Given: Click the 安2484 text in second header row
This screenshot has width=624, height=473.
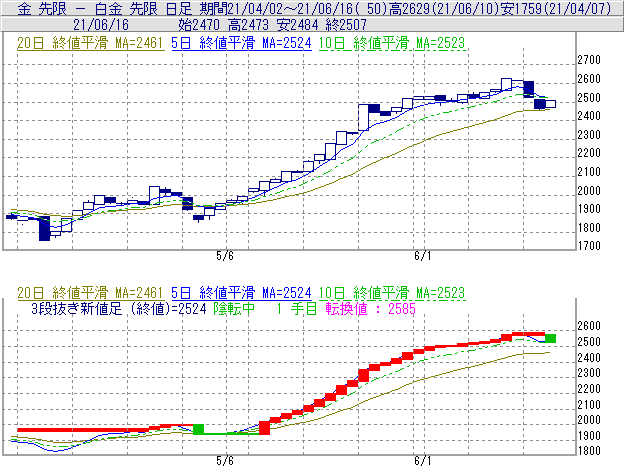Looking at the screenshot, I should (297, 25).
